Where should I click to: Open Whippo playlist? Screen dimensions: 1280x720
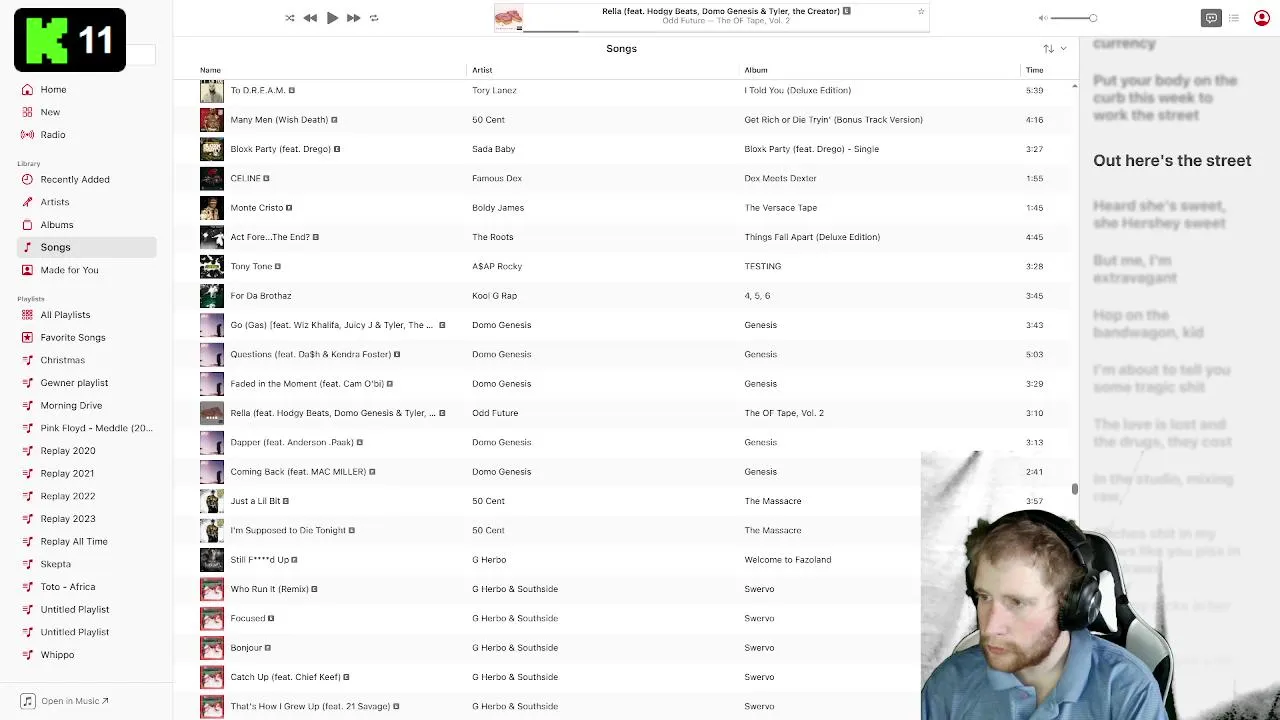(x=57, y=655)
